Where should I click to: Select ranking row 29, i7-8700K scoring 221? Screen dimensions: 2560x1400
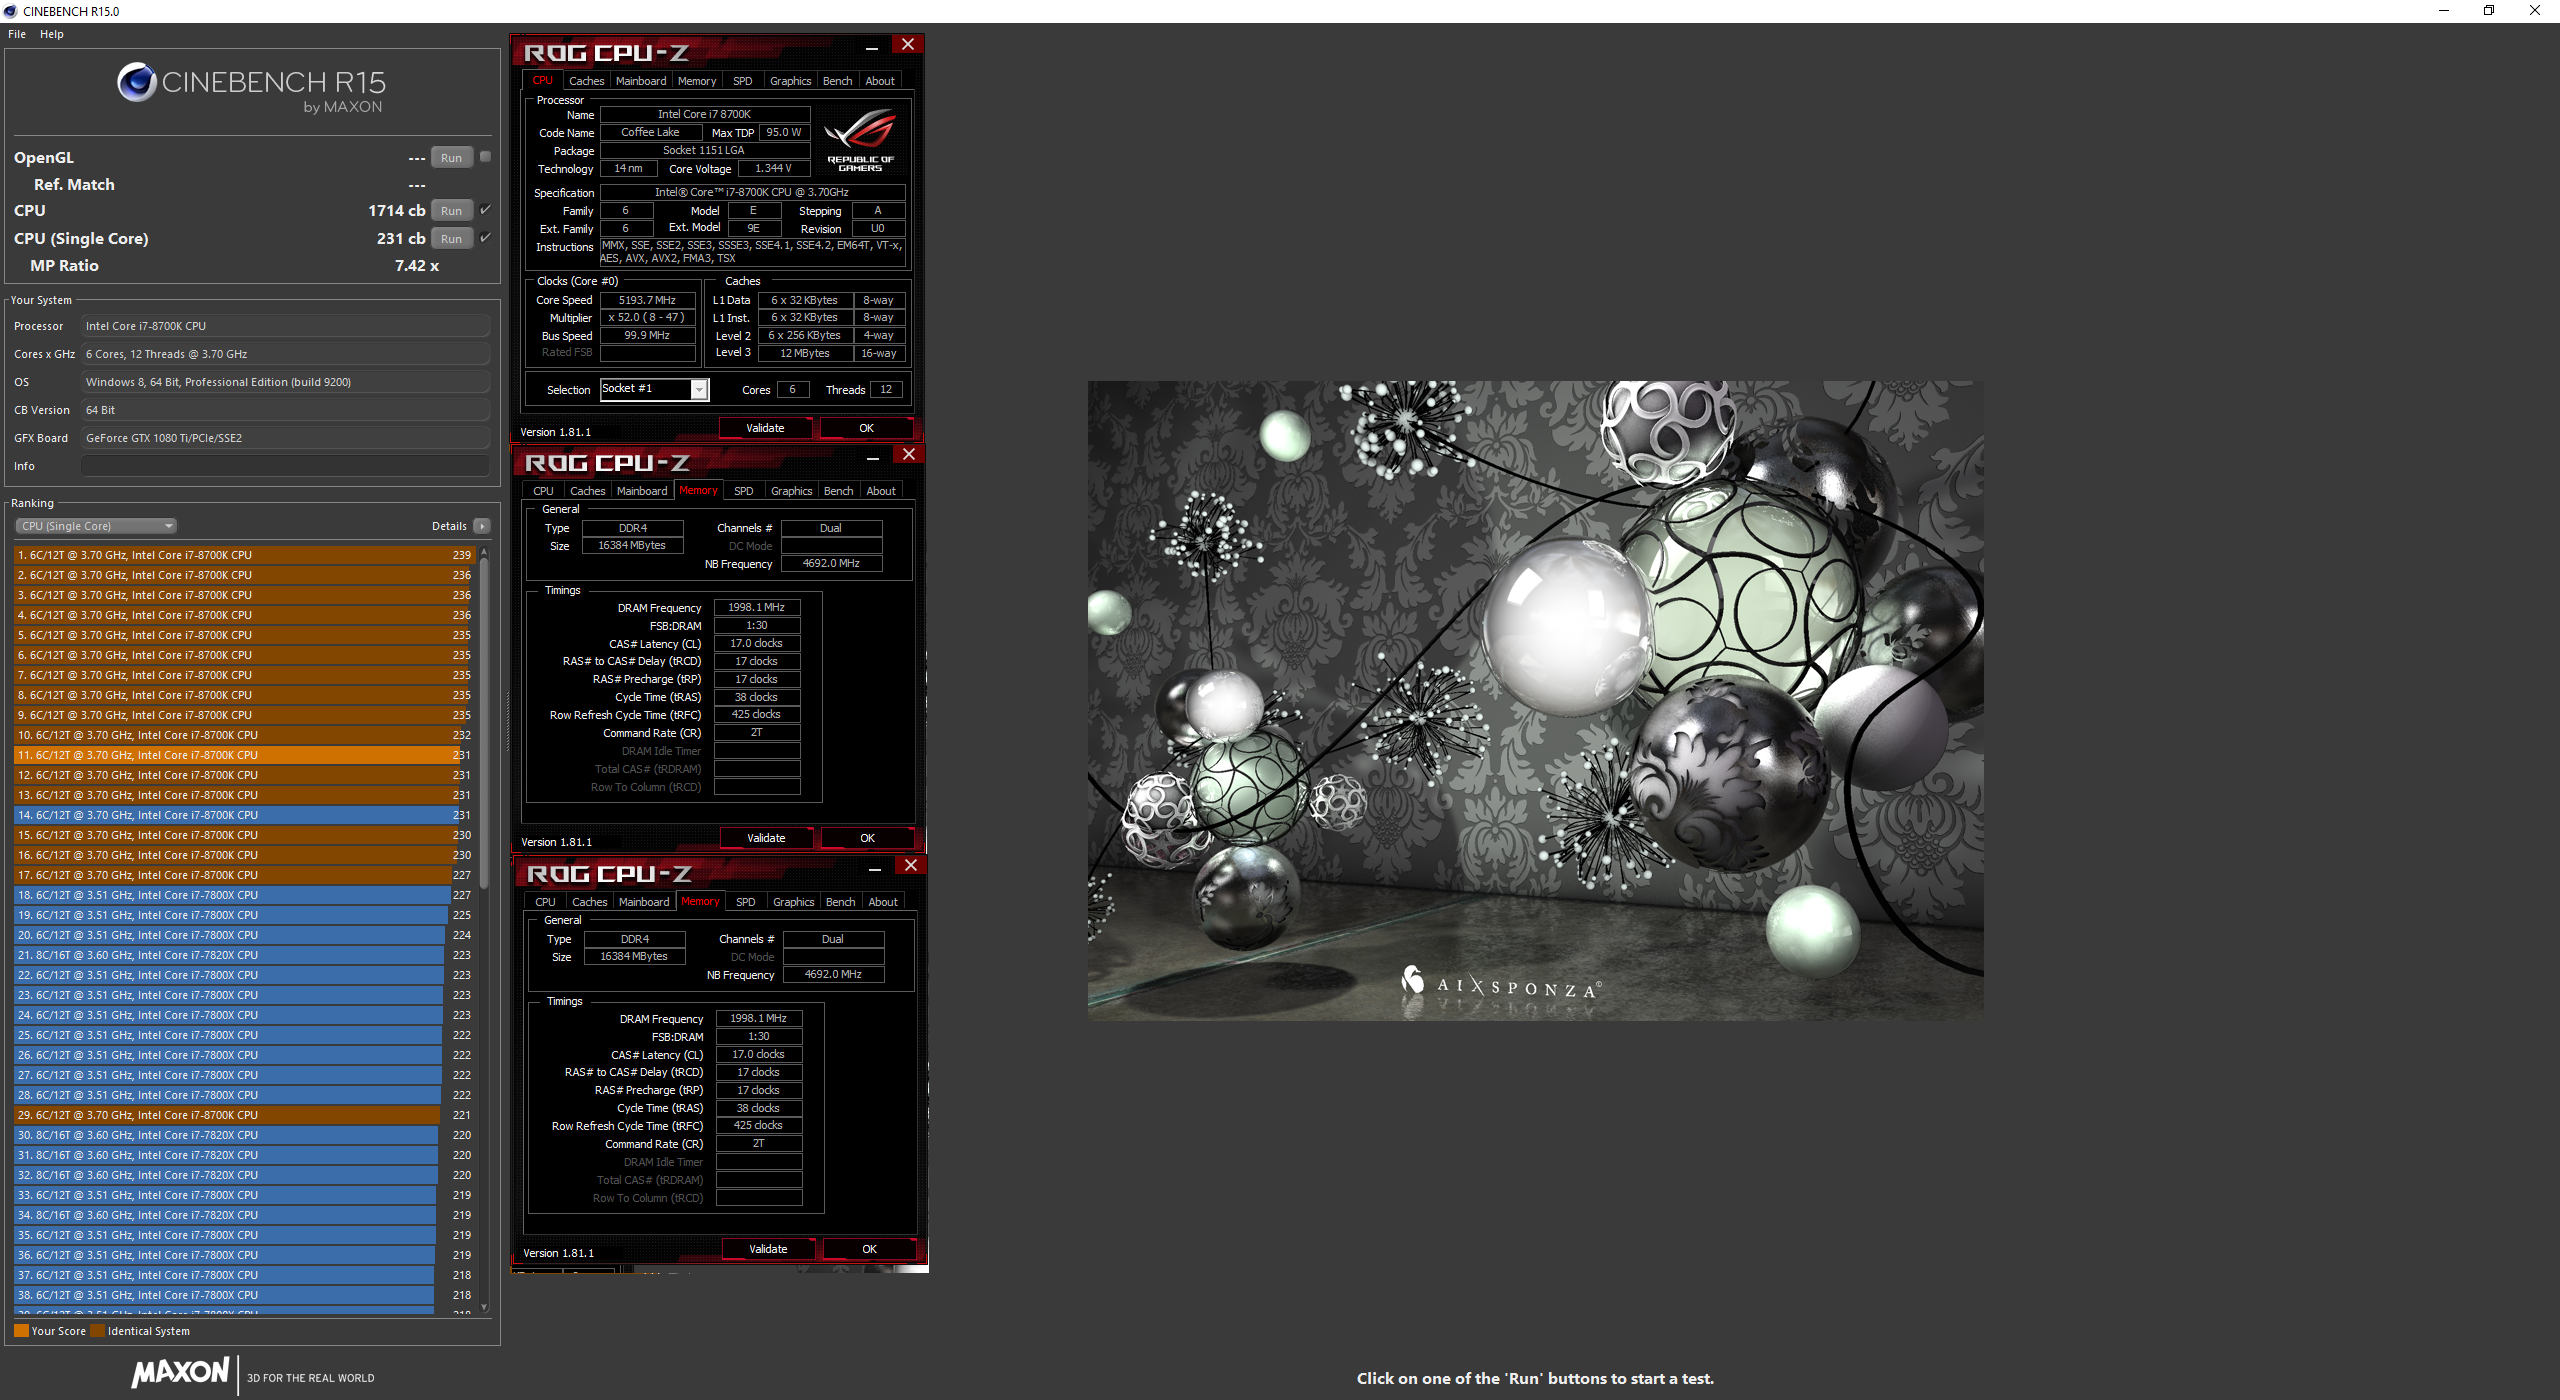coord(244,1115)
